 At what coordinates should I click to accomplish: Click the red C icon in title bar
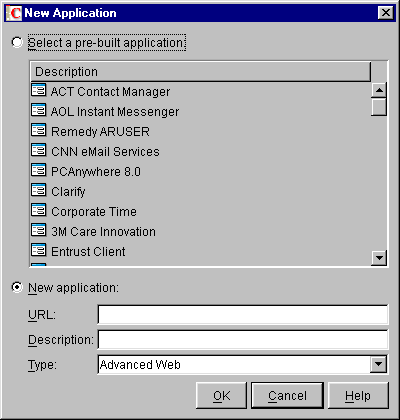point(14,13)
